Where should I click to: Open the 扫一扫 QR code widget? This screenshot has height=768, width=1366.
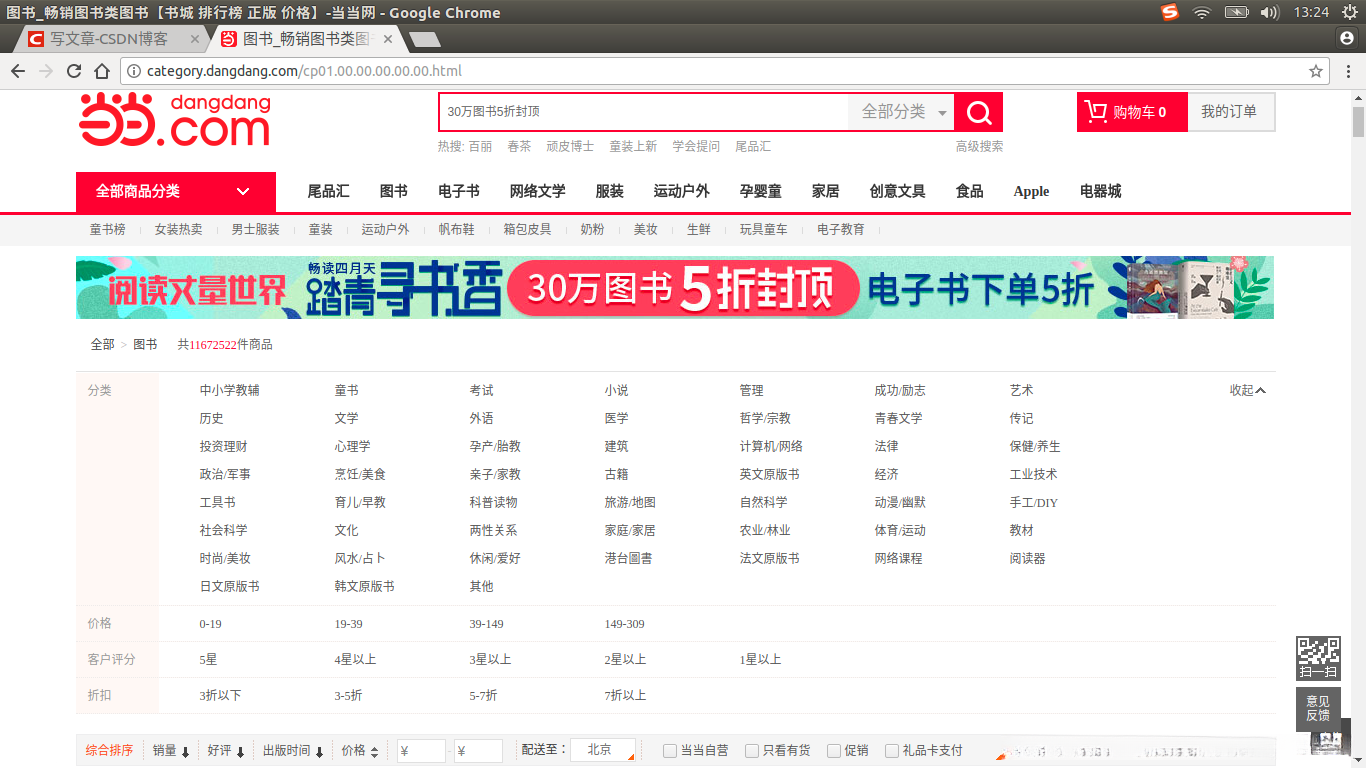click(x=1318, y=658)
